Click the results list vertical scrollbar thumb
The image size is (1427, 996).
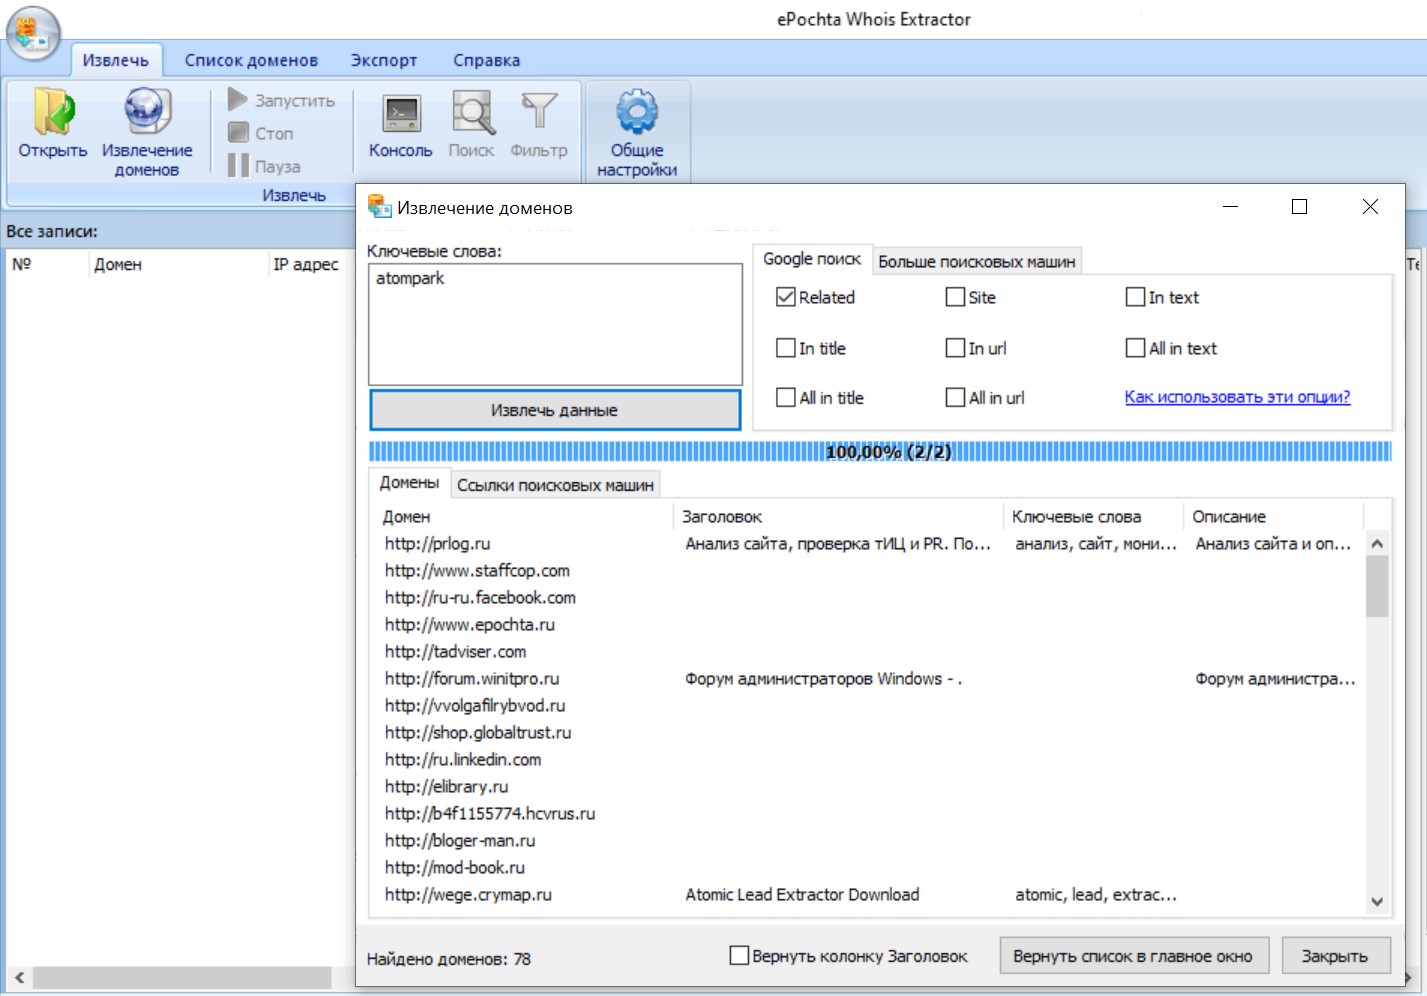[1377, 586]
